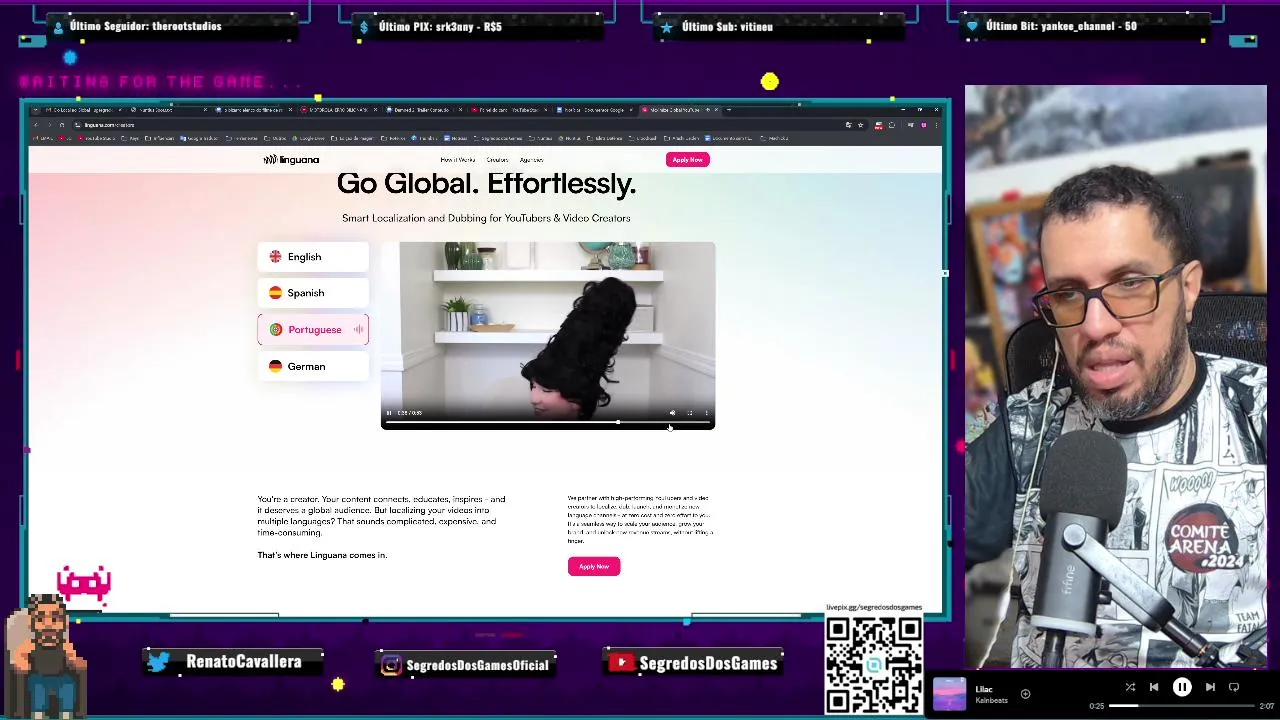
Task: Open Agencies nav item
Action: (531, 160)
